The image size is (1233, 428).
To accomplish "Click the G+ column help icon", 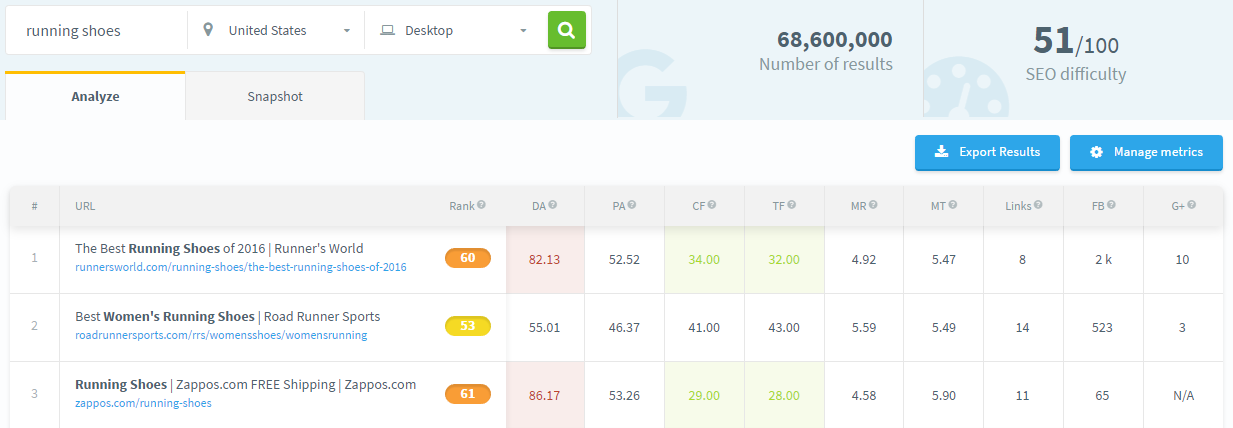I will (1191, 205).
